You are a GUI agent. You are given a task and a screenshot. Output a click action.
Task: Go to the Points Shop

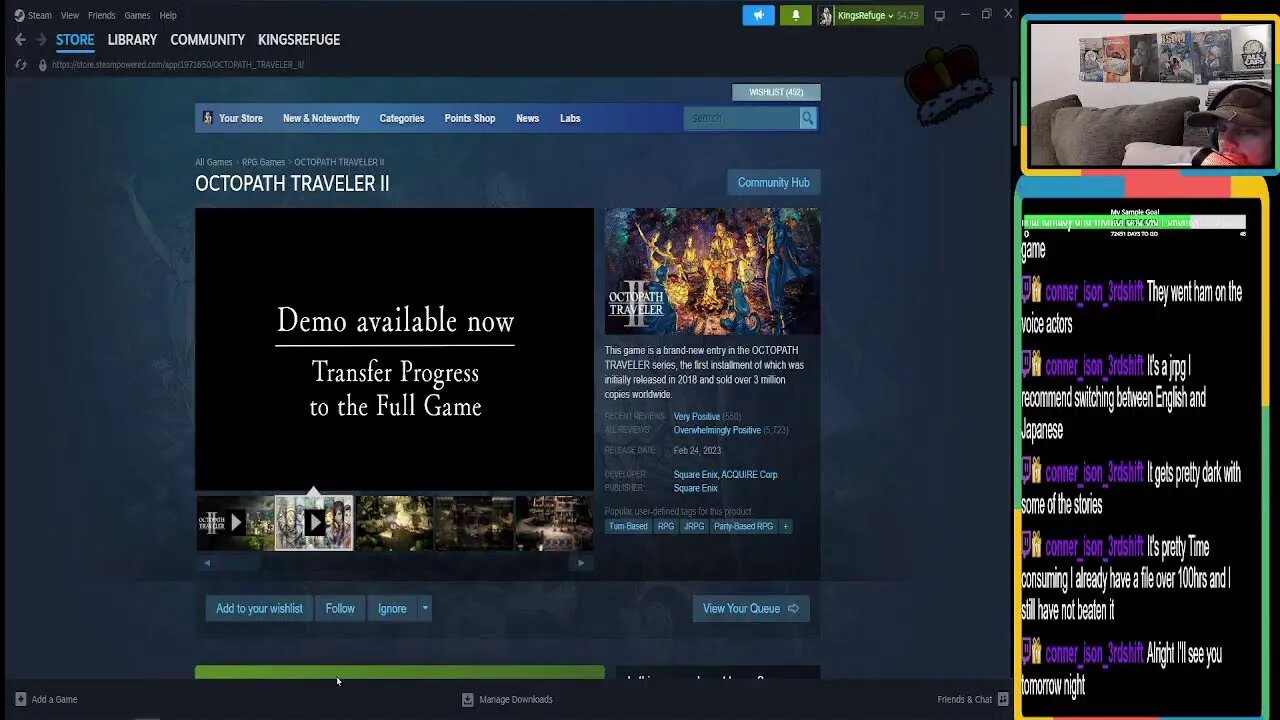470,118
